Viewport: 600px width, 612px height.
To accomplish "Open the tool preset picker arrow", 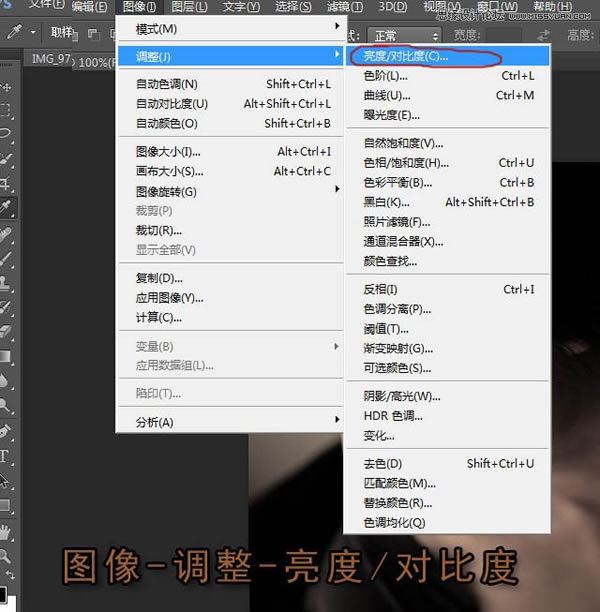I will click(33, 32).
